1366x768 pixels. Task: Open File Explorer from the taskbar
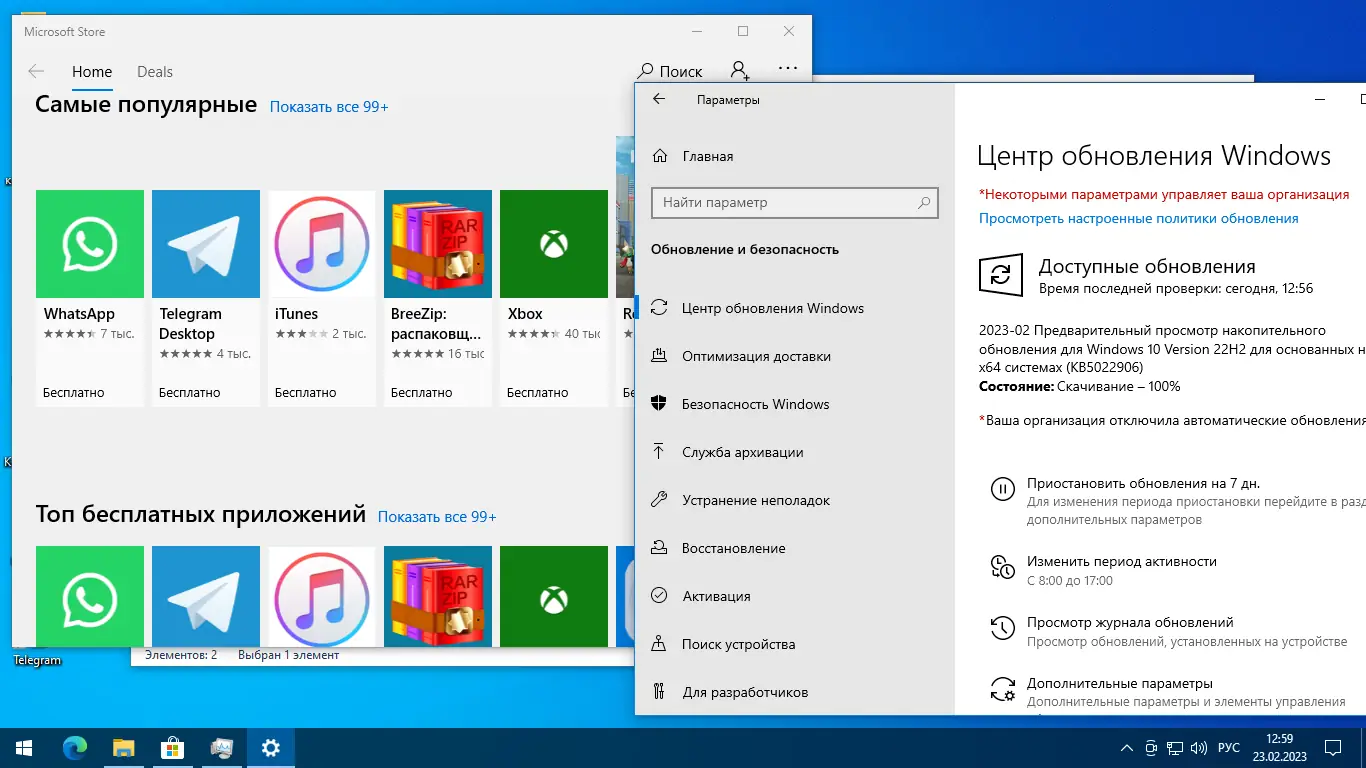tap(123, 747)
